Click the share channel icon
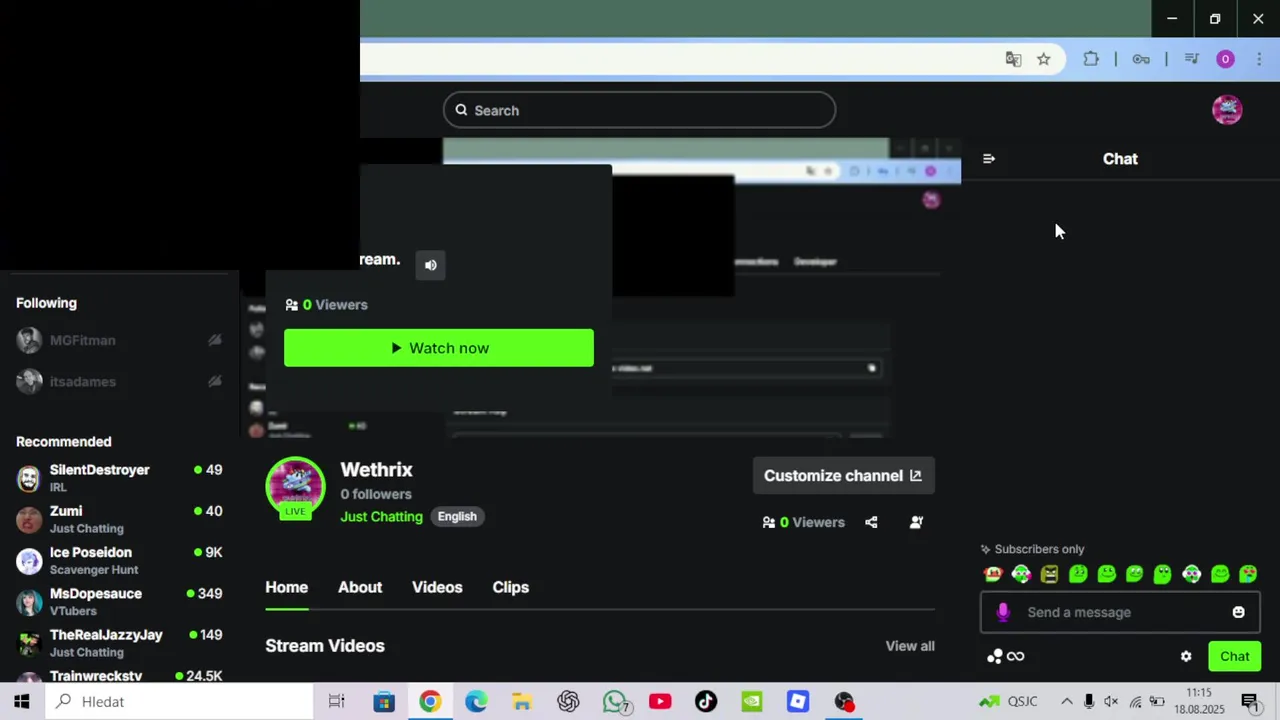Image resolution: width=1280 pixels, height=720 pixels. (871, 522)
